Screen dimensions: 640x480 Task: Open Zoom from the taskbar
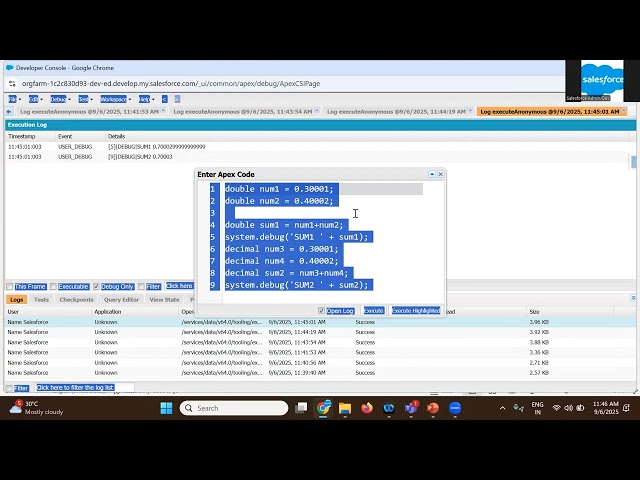455,408
